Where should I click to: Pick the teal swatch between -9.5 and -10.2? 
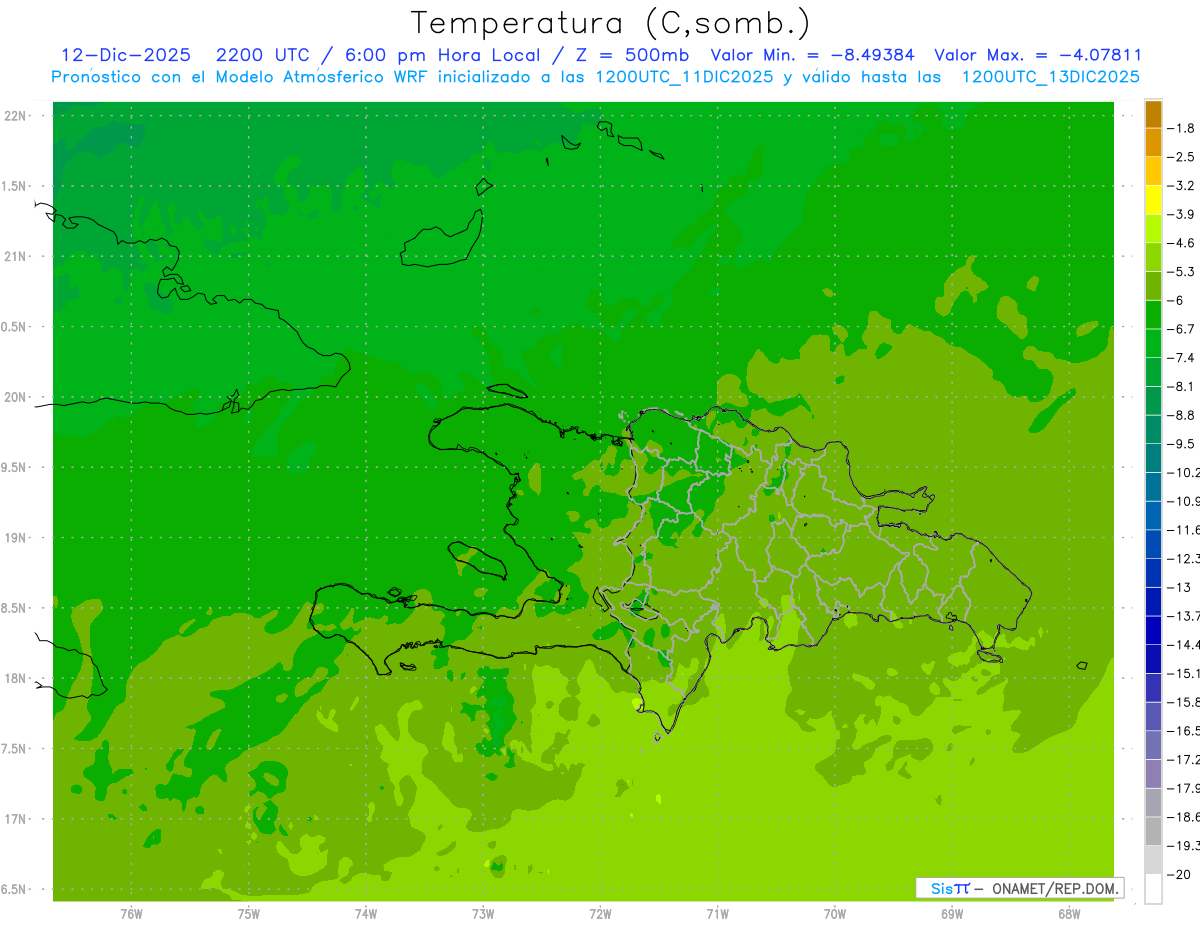tap(1154, 458)
